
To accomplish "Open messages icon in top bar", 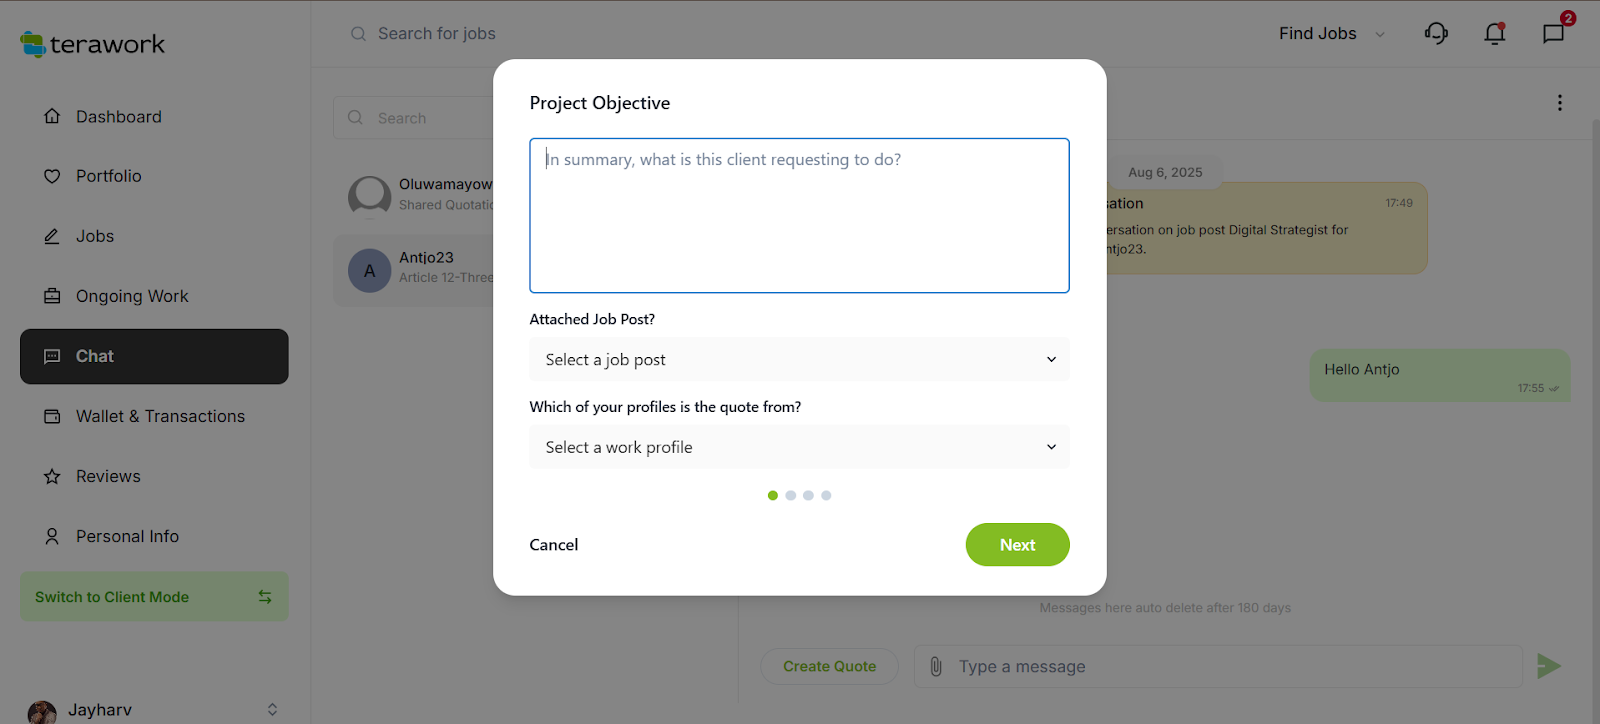I will pyautogui.click(x=1553, y=34).
